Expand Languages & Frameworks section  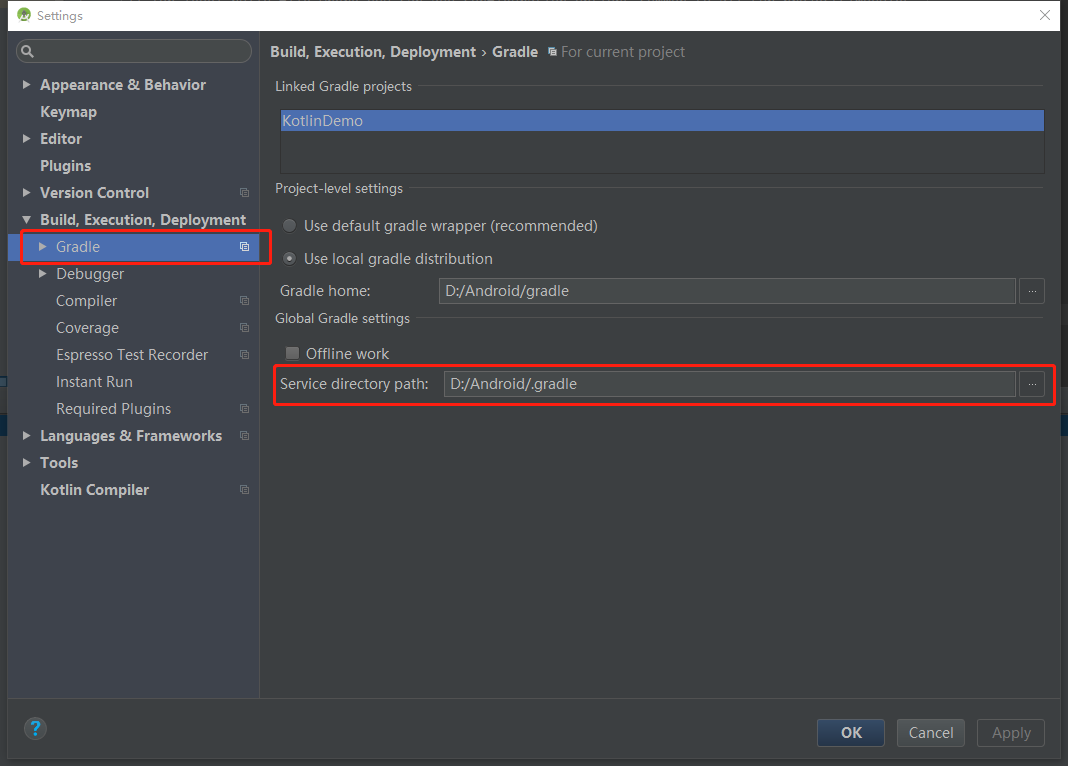pos(27,436)
